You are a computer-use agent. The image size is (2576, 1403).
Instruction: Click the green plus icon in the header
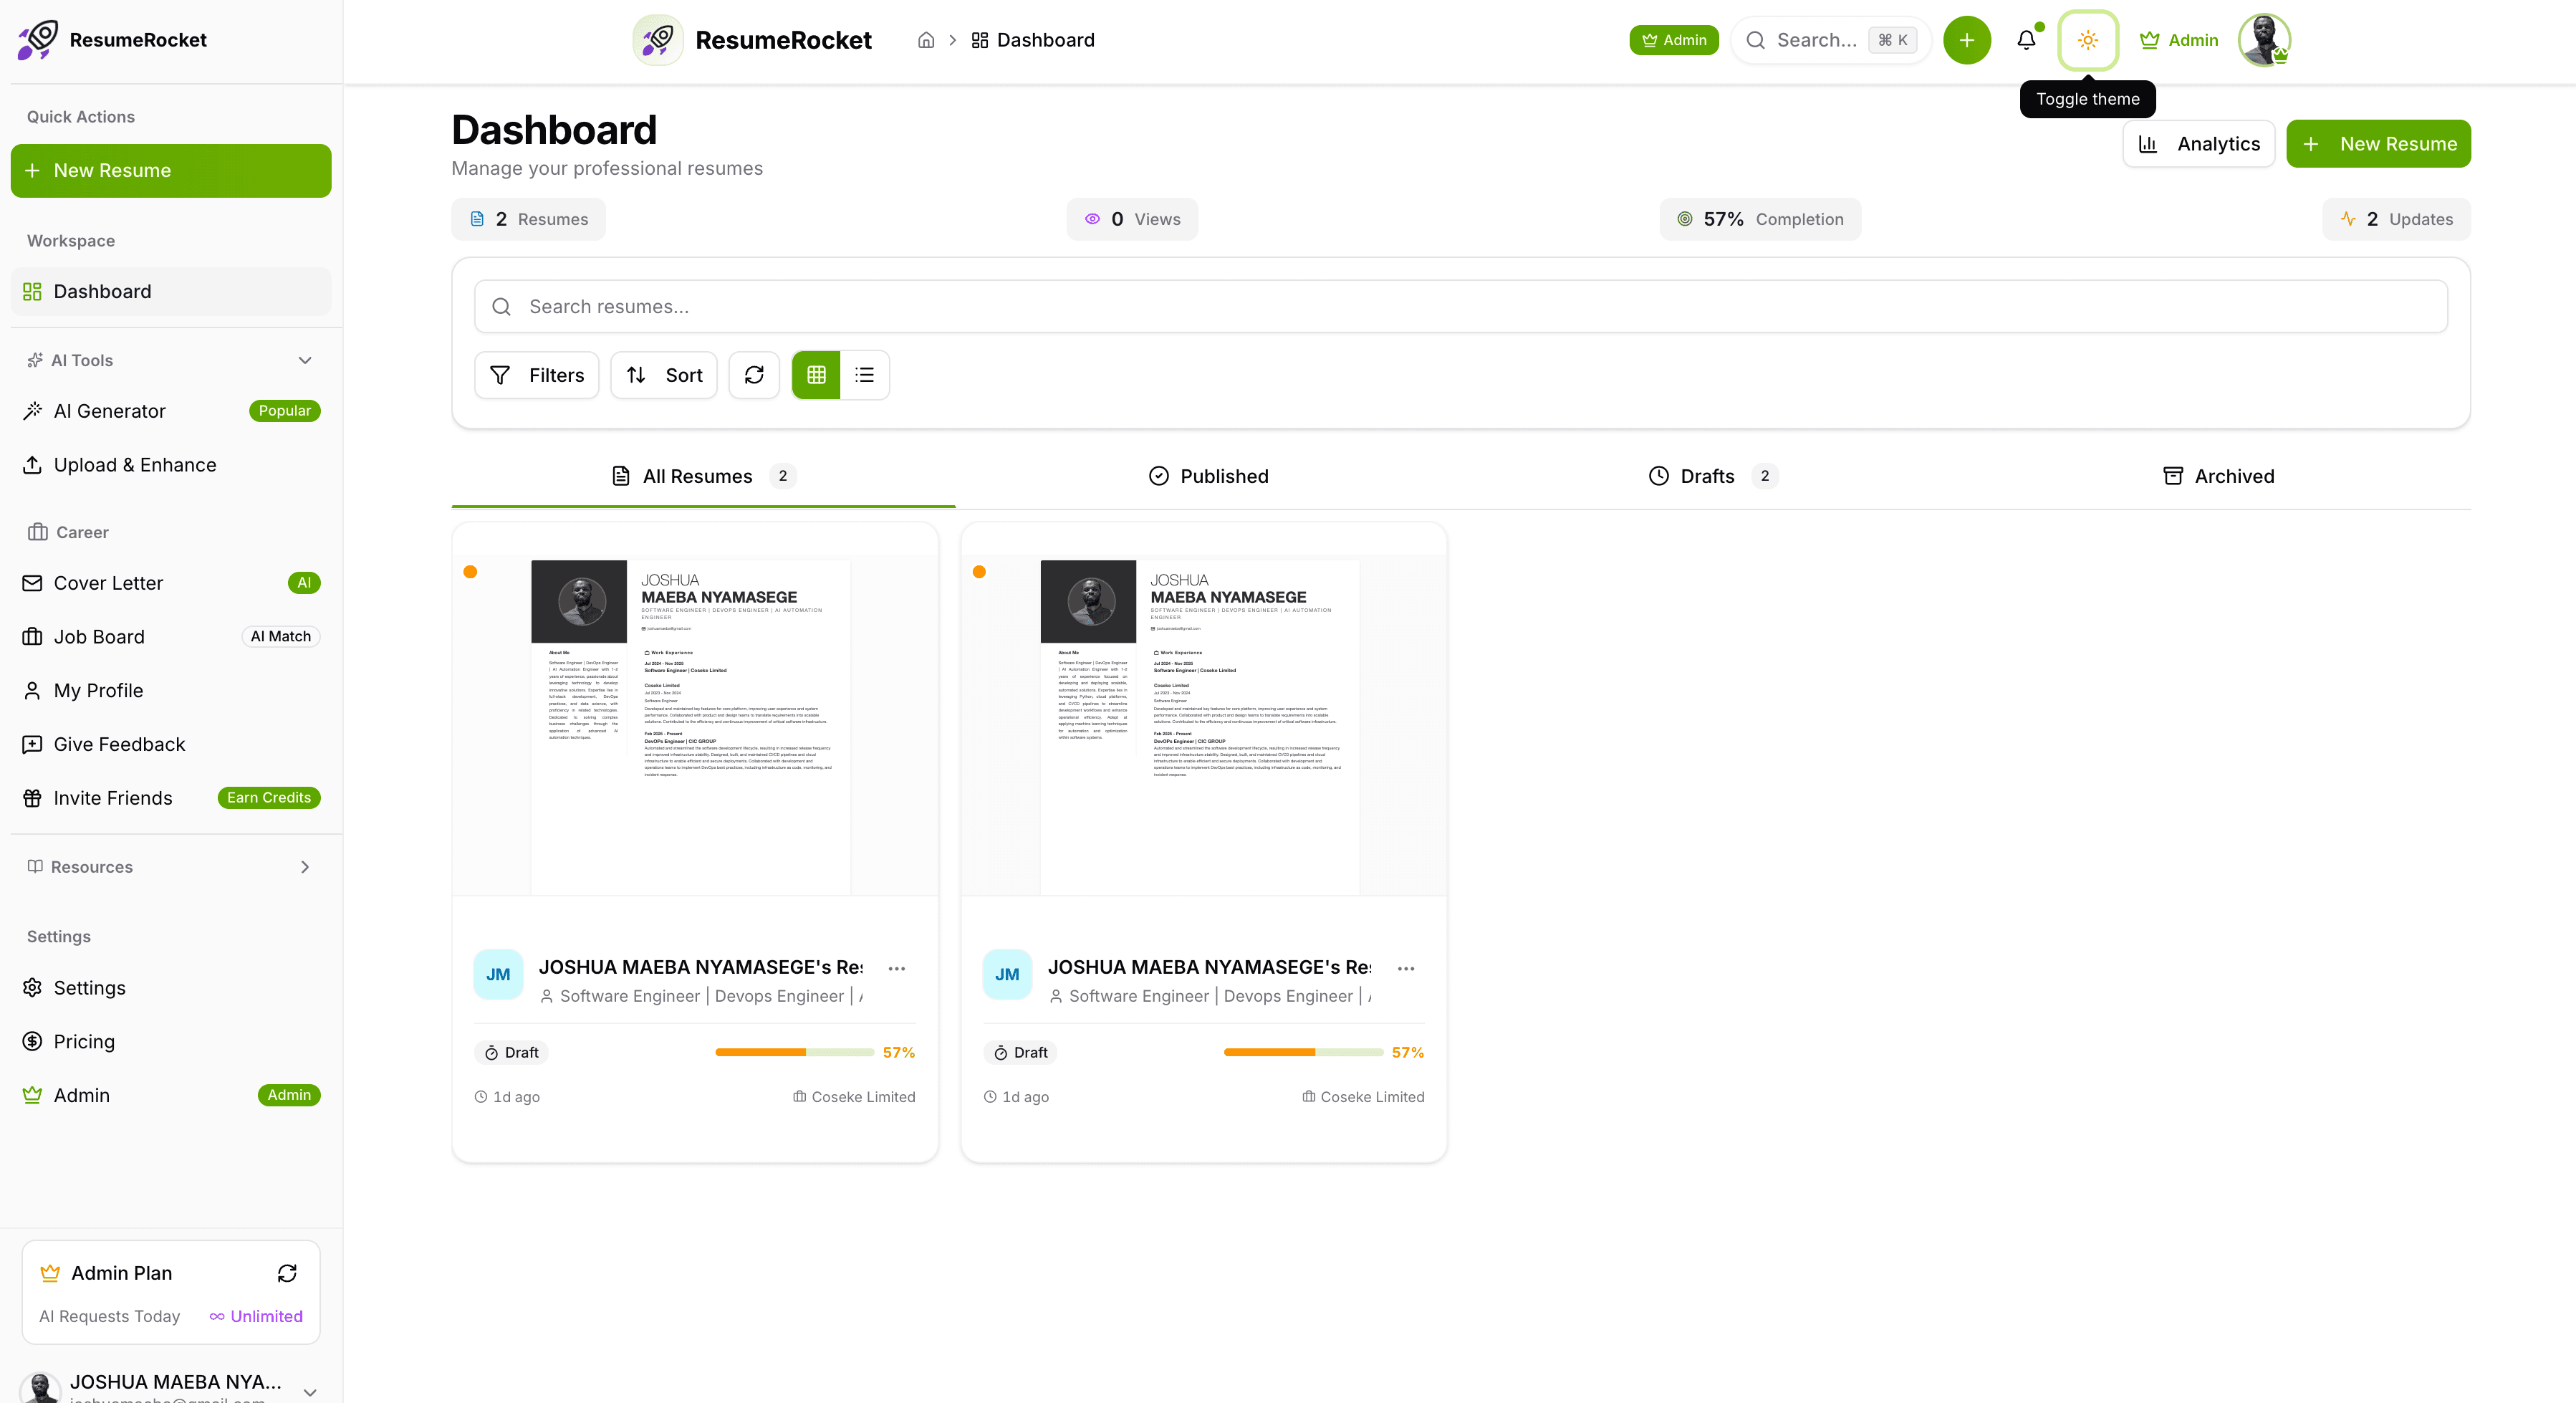click(1966, 40)
